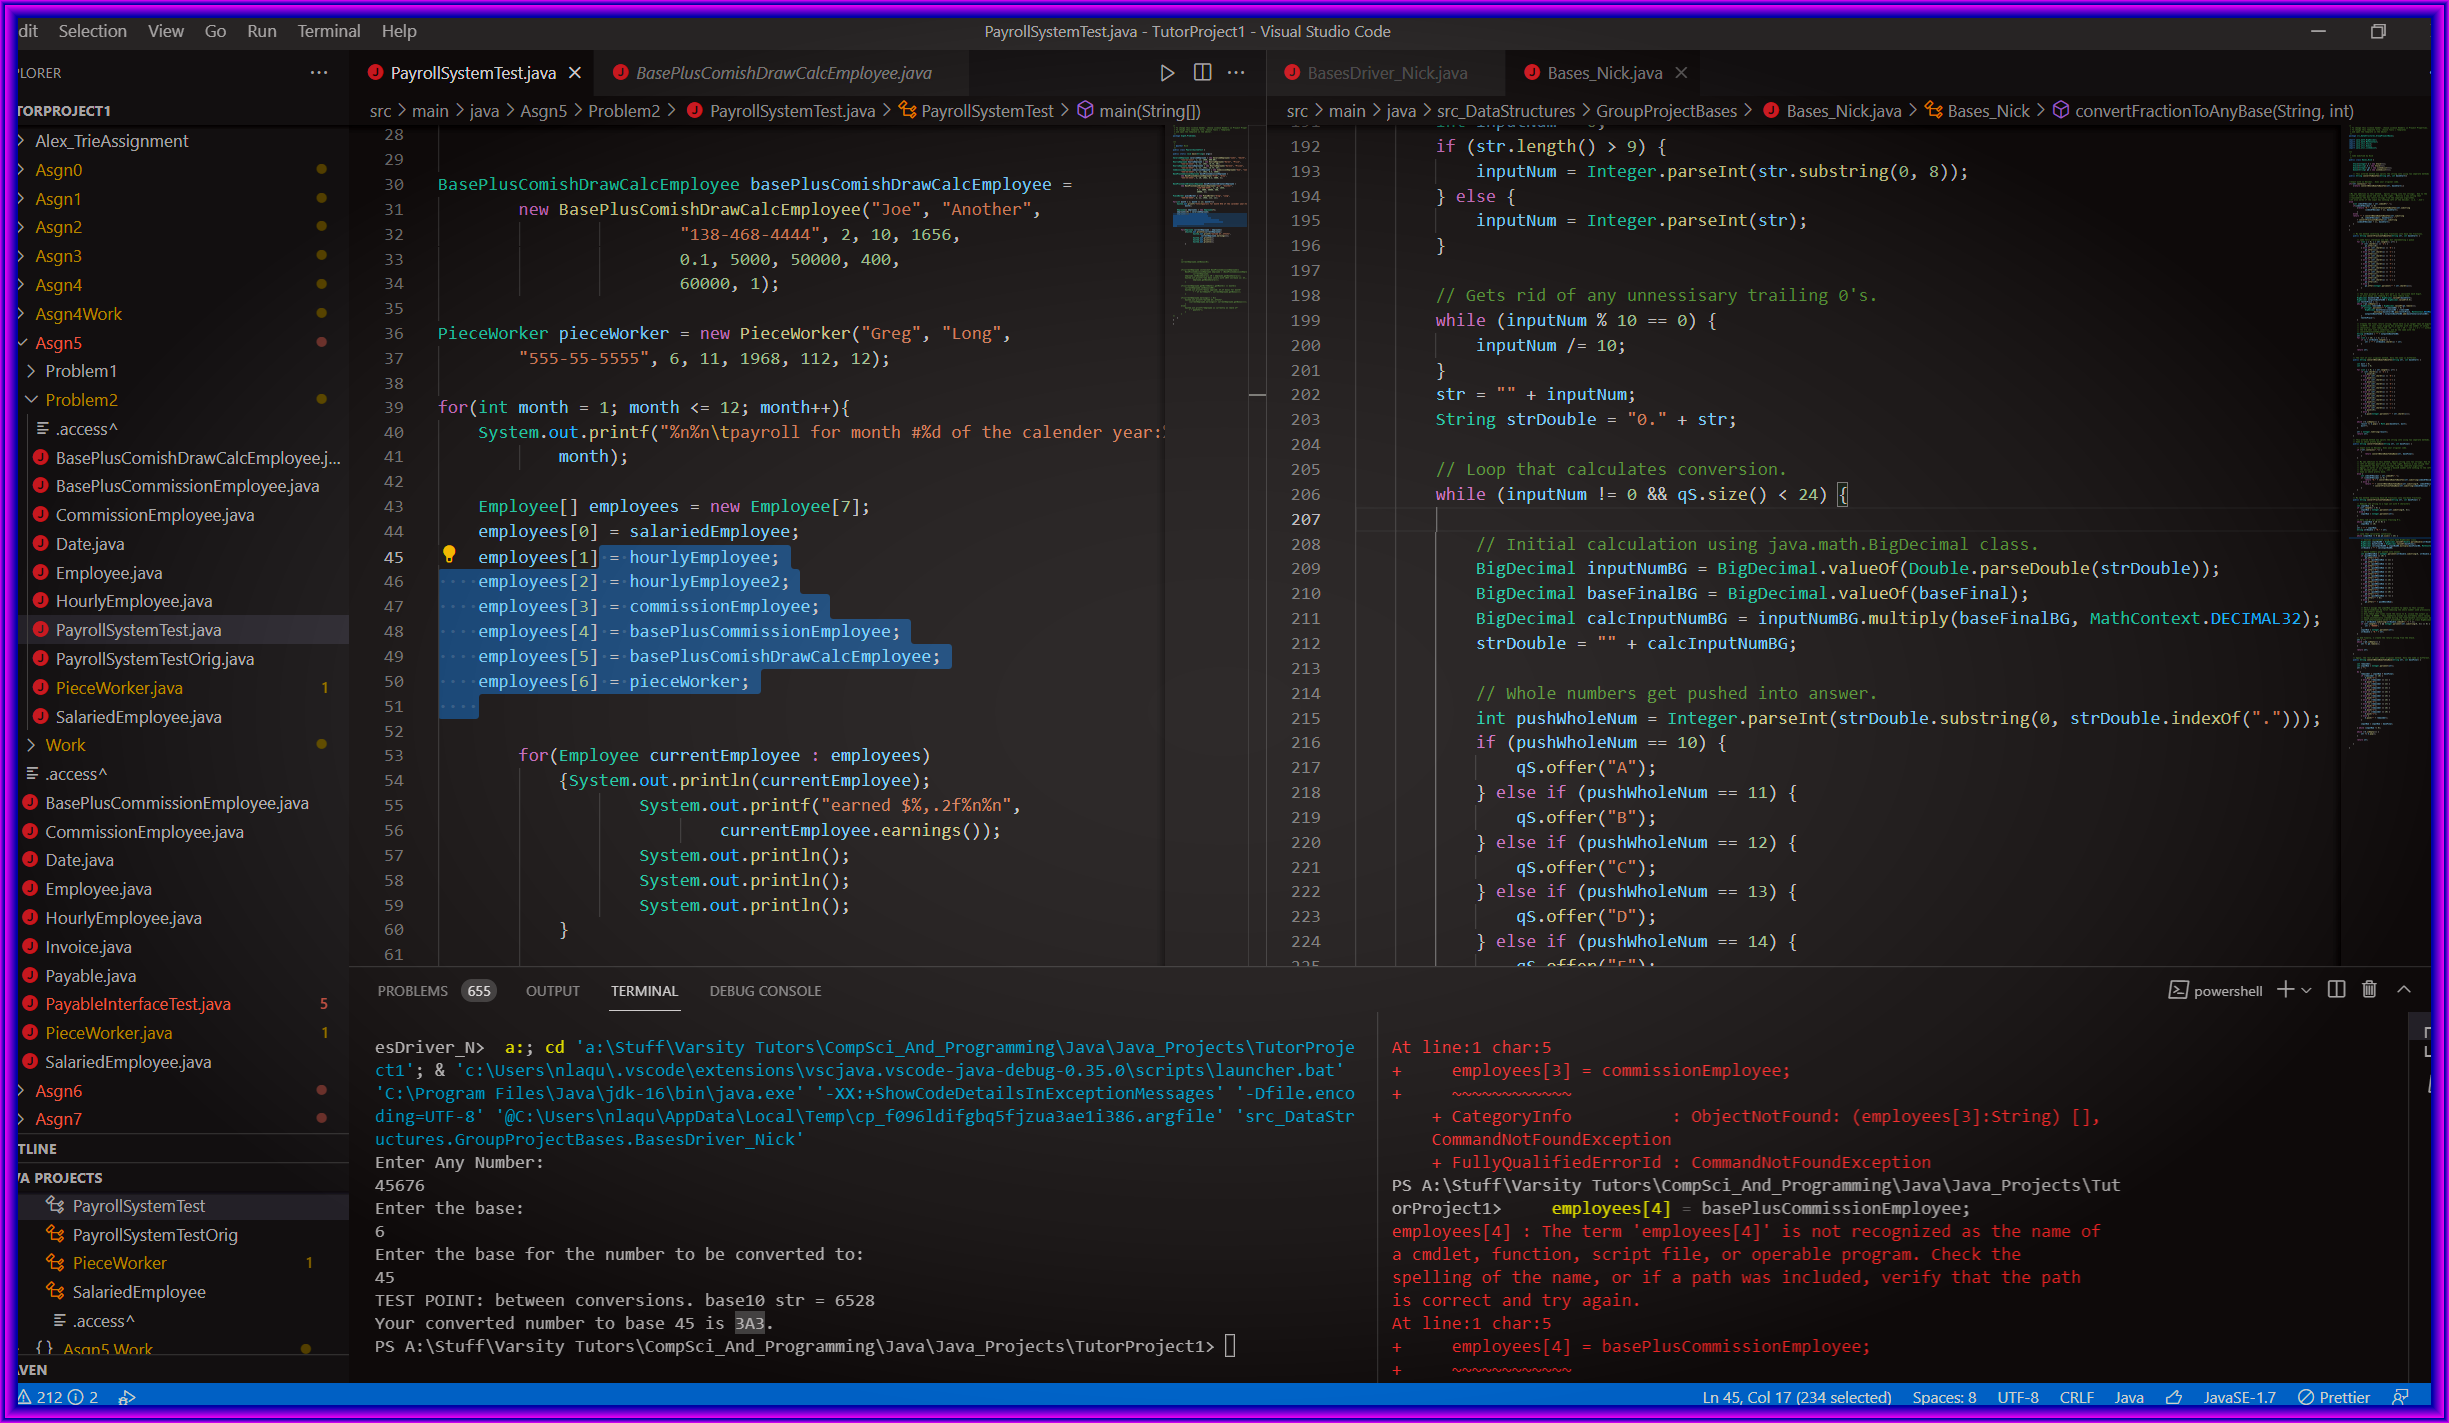Image resolution: width=2449 pixels, height=1423 pixels.
Task: Open PayableInterfaceTest.java in Explorer
Action: click(137, 1004)
